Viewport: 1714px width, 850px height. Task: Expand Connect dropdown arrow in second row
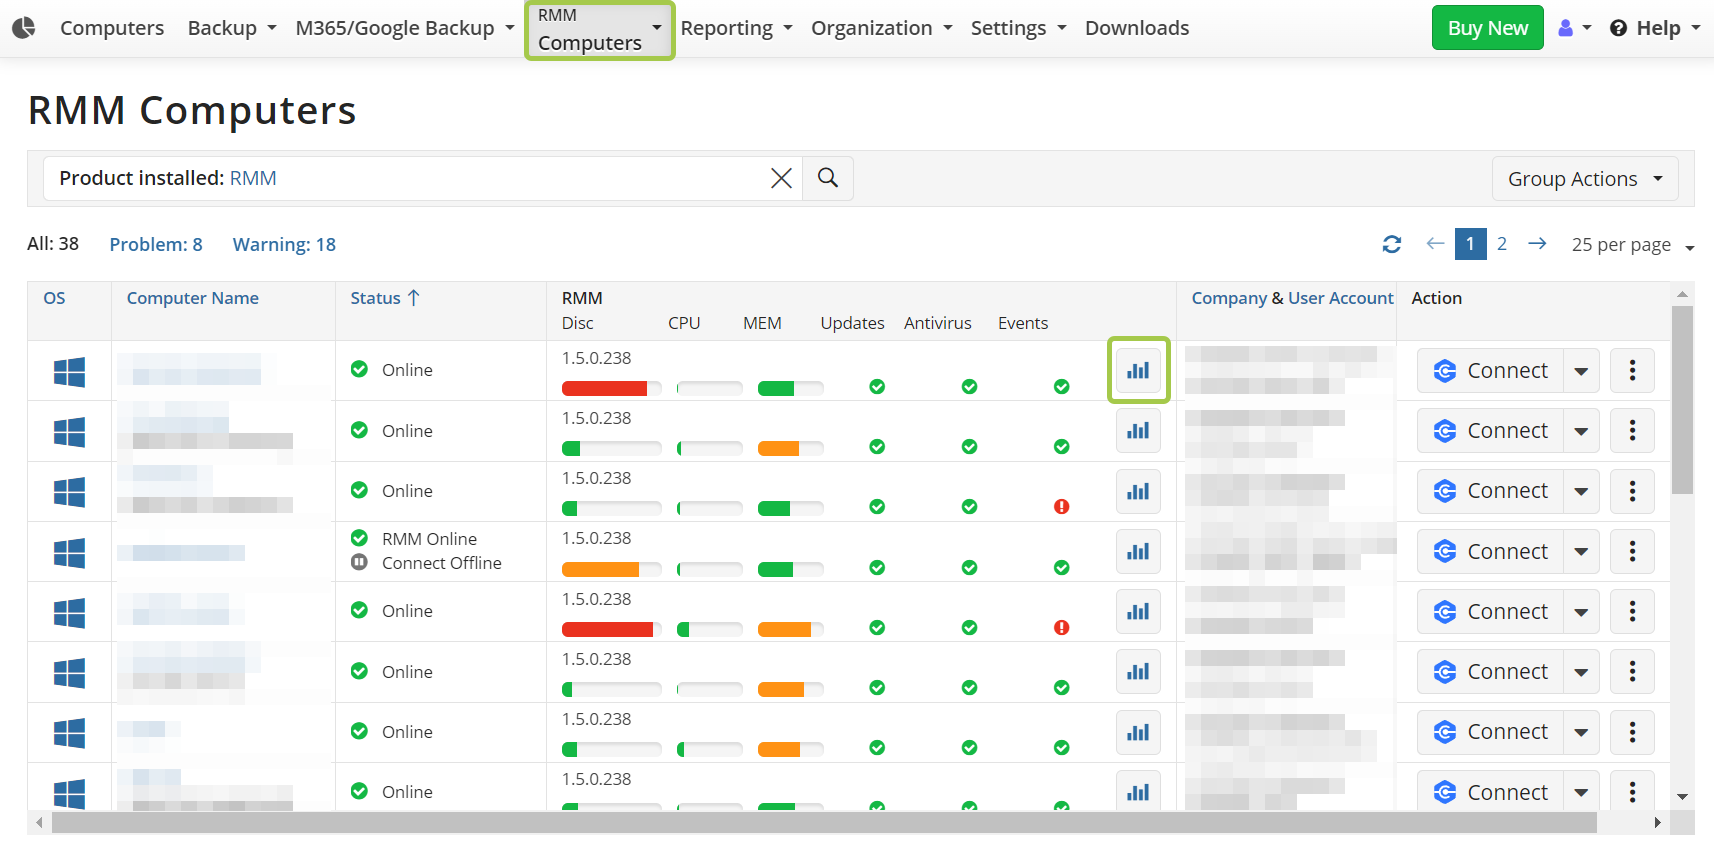click(x=1581, y=431)
